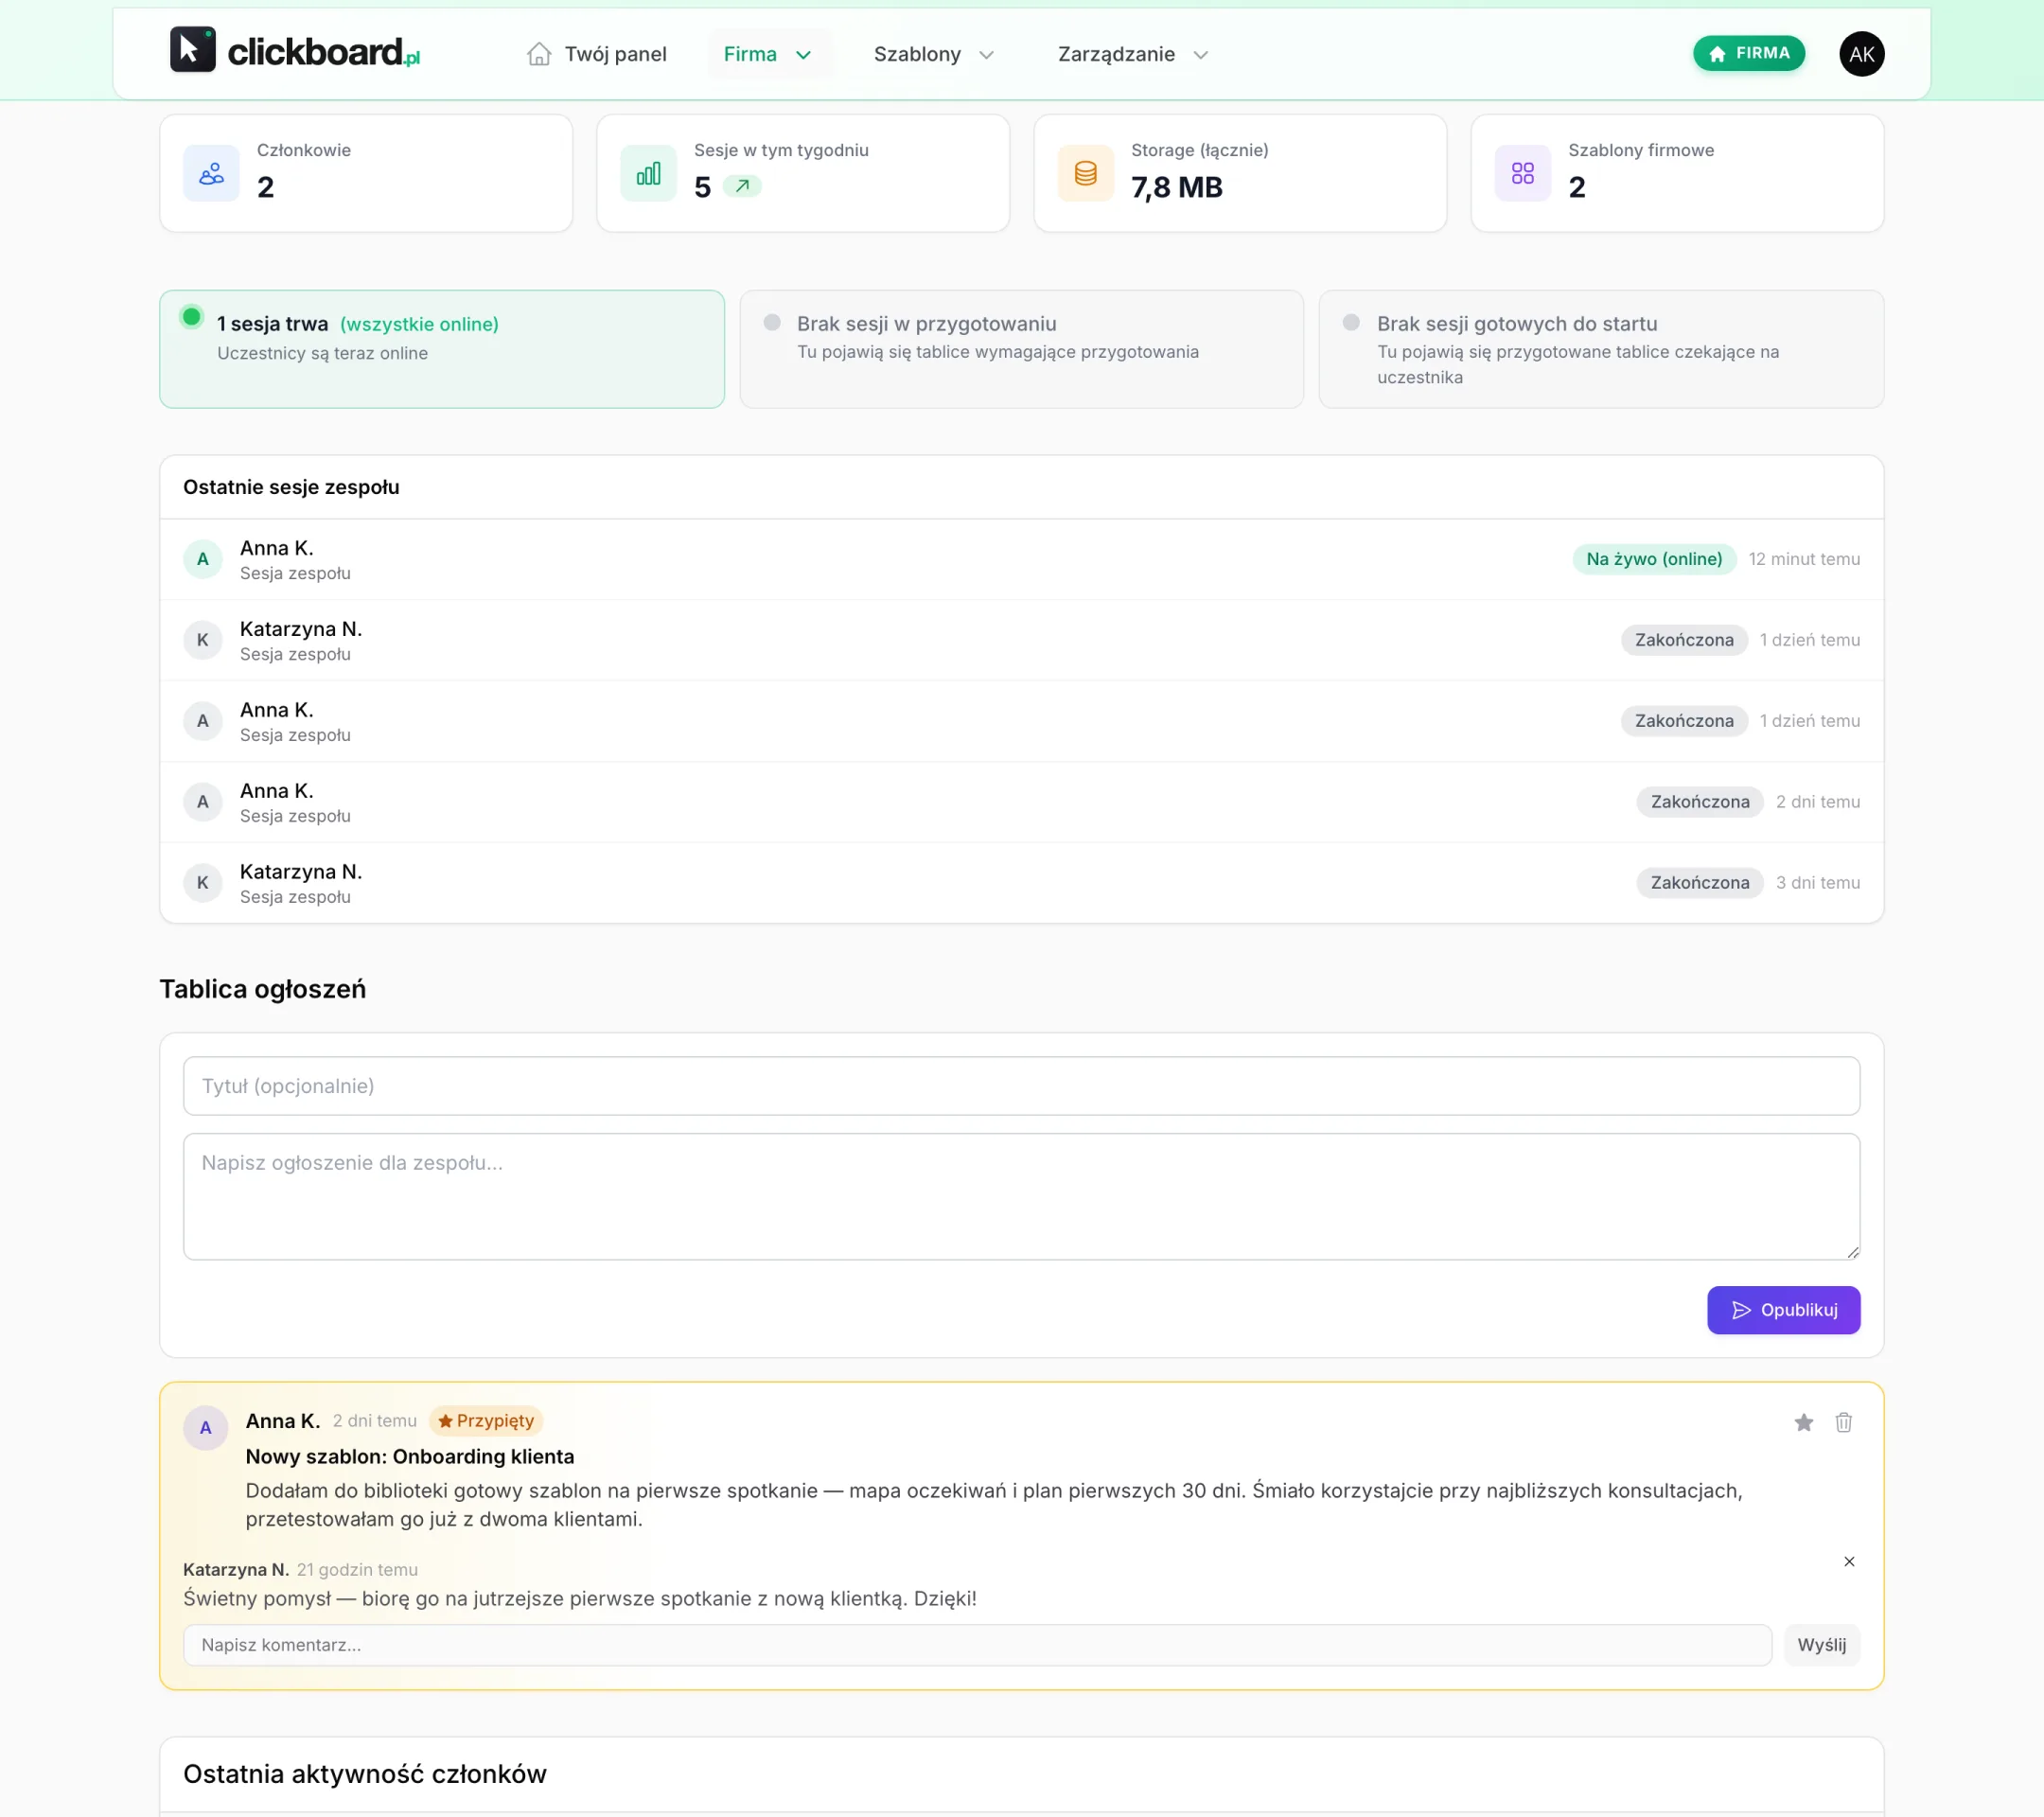Click the Członkowie members icon
Viewport: 2044px width, 1817px height.
click(x=211, y=174)
